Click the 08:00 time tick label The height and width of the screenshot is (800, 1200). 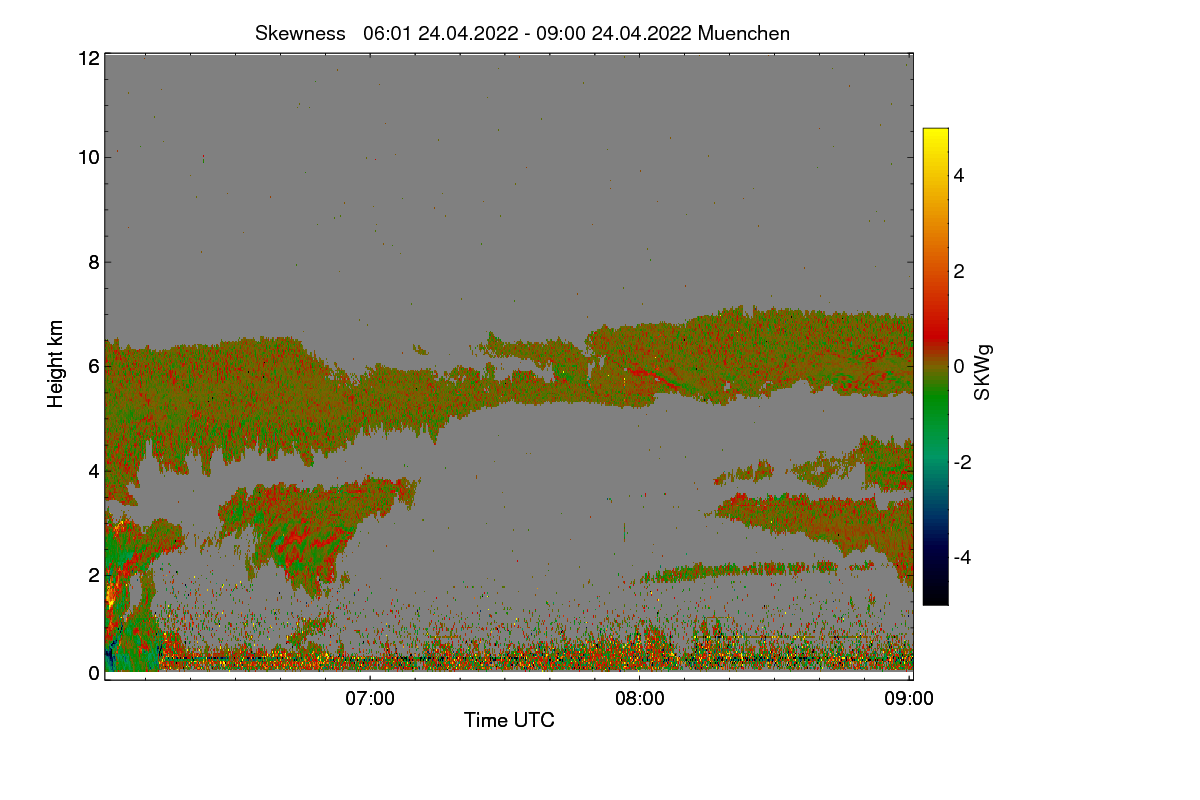point(640,699)
